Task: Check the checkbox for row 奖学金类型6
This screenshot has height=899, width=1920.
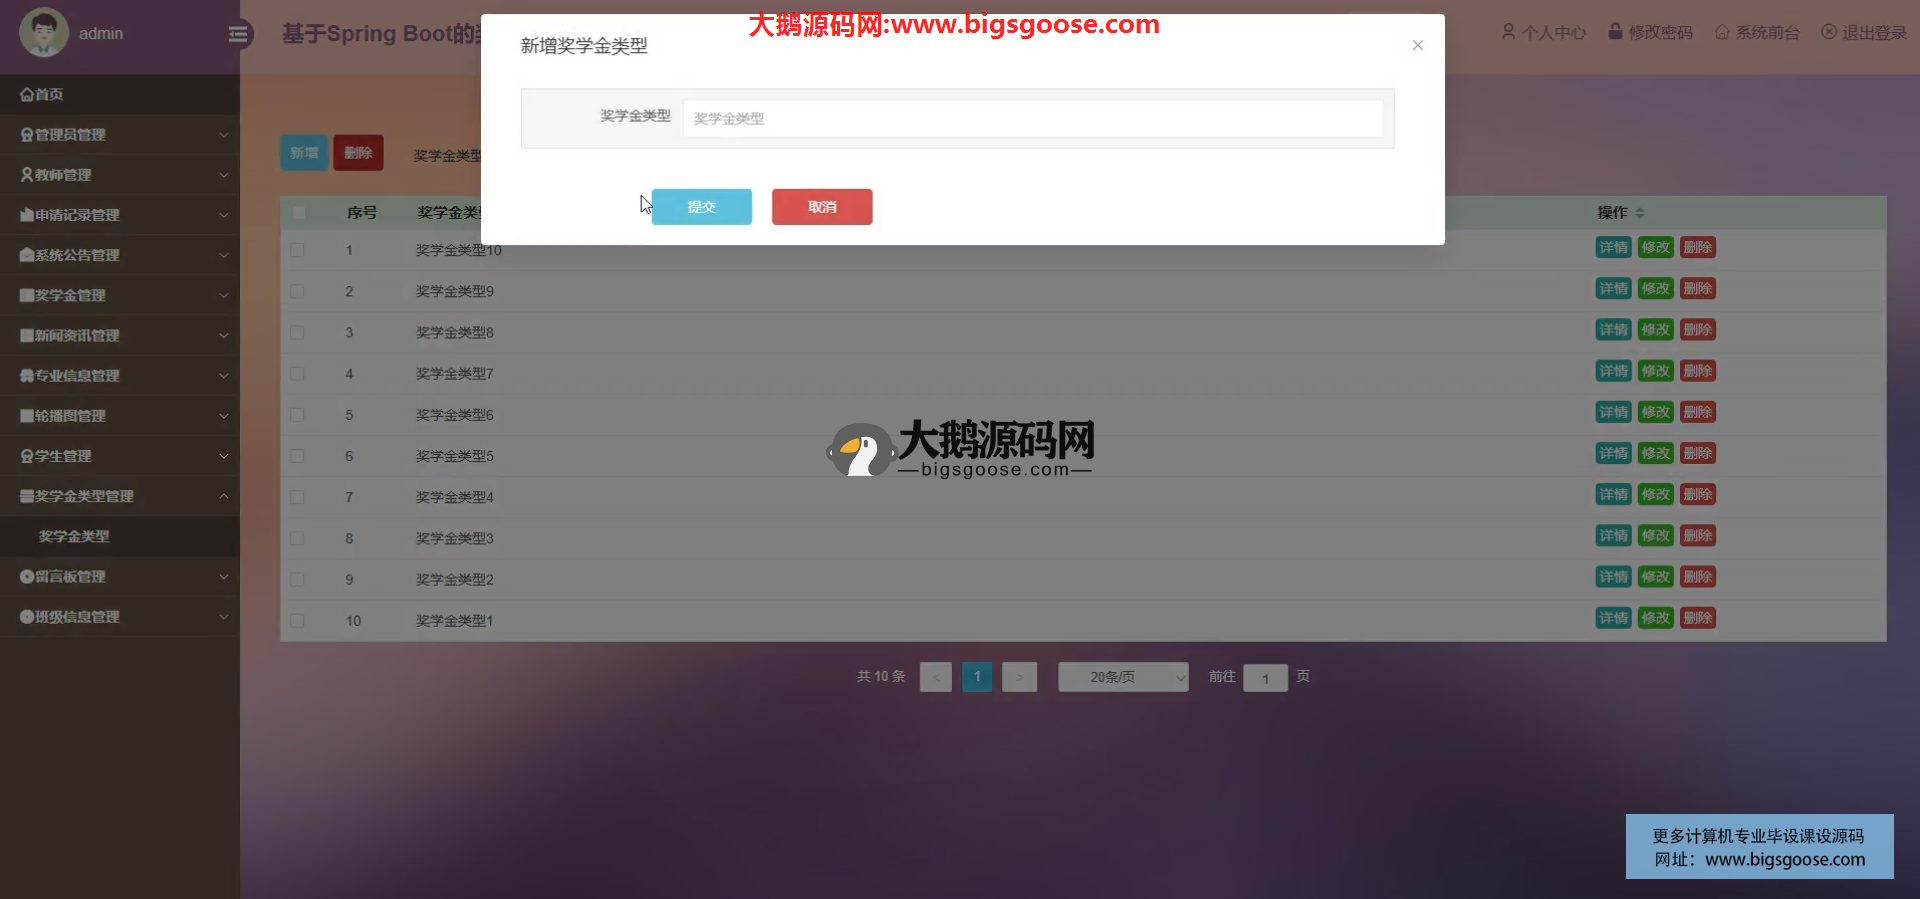Action: point(297,415)
